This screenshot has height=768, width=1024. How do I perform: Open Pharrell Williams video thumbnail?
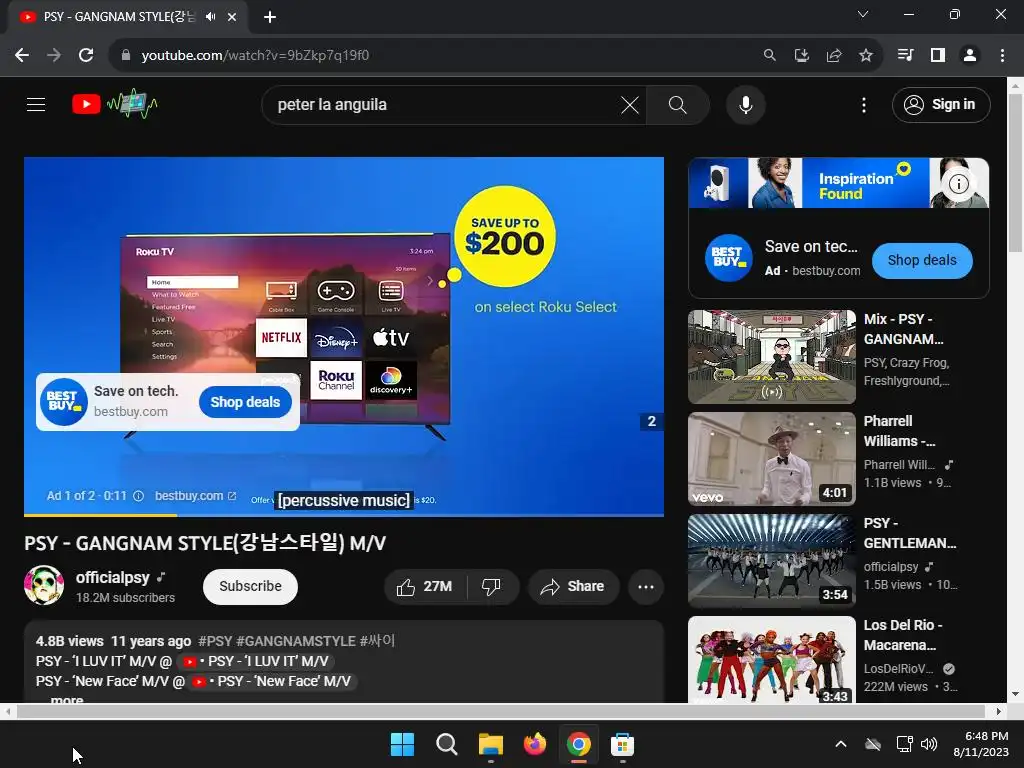point(771,458)
